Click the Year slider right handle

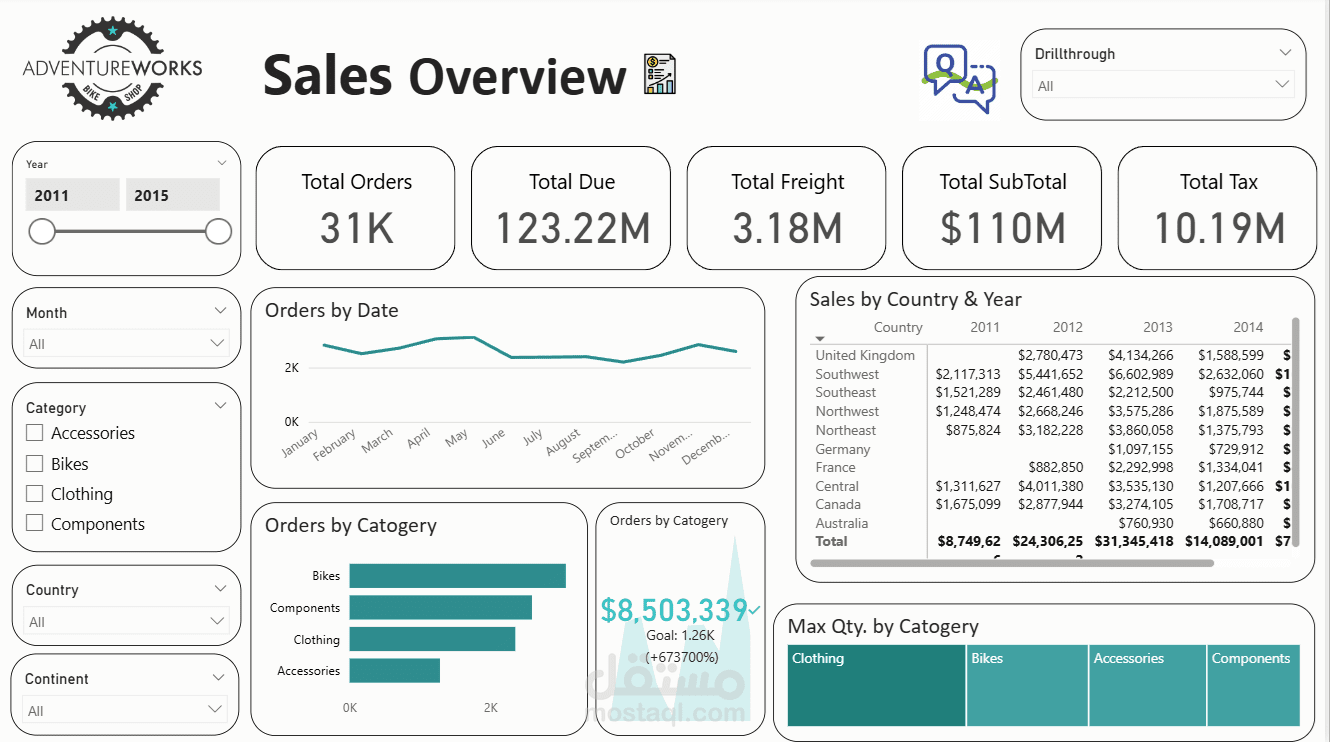[219, 232]
